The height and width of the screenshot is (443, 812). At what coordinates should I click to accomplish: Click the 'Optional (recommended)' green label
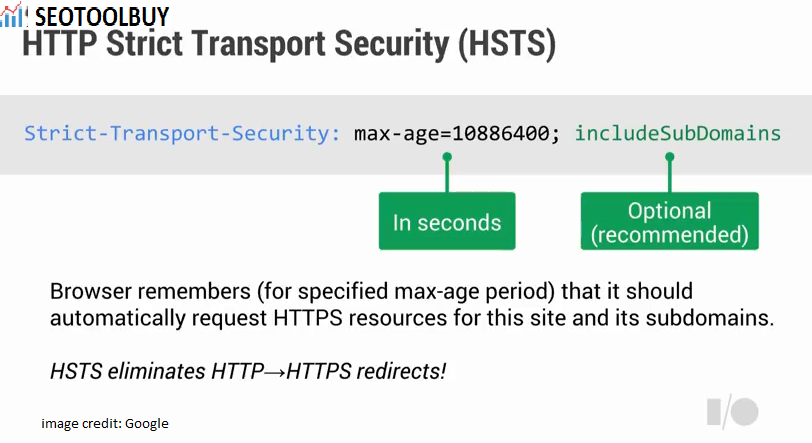670,221
